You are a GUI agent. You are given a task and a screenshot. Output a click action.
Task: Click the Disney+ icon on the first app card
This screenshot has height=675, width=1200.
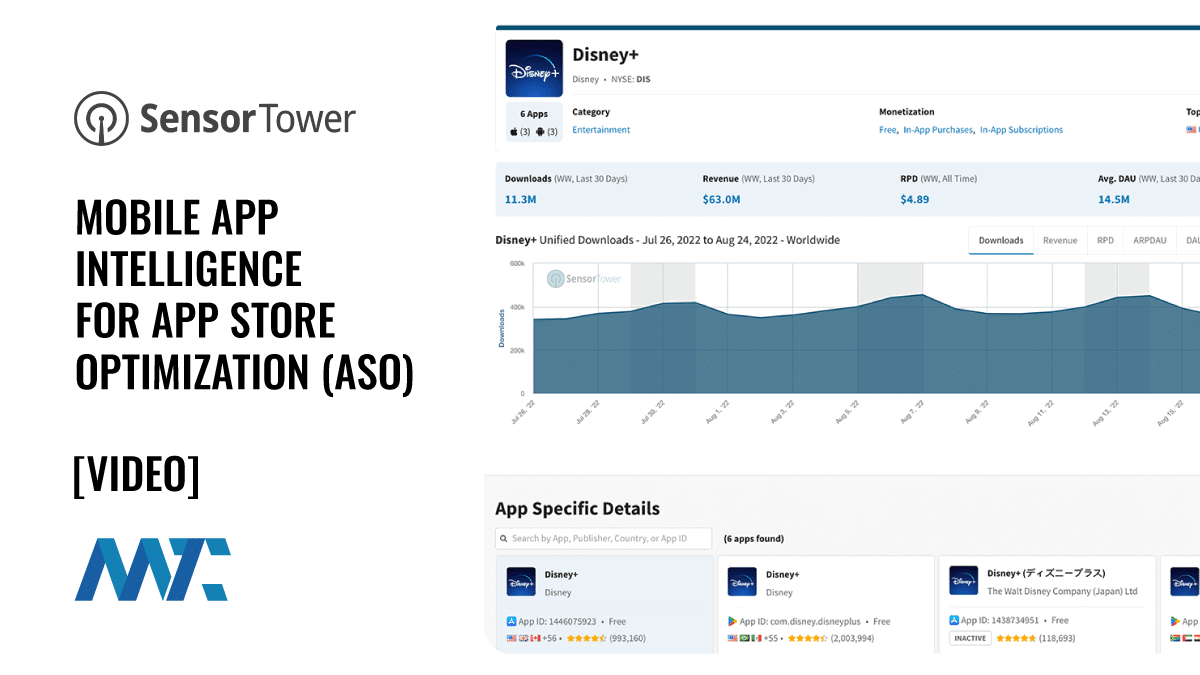click(x=521, y=581)
